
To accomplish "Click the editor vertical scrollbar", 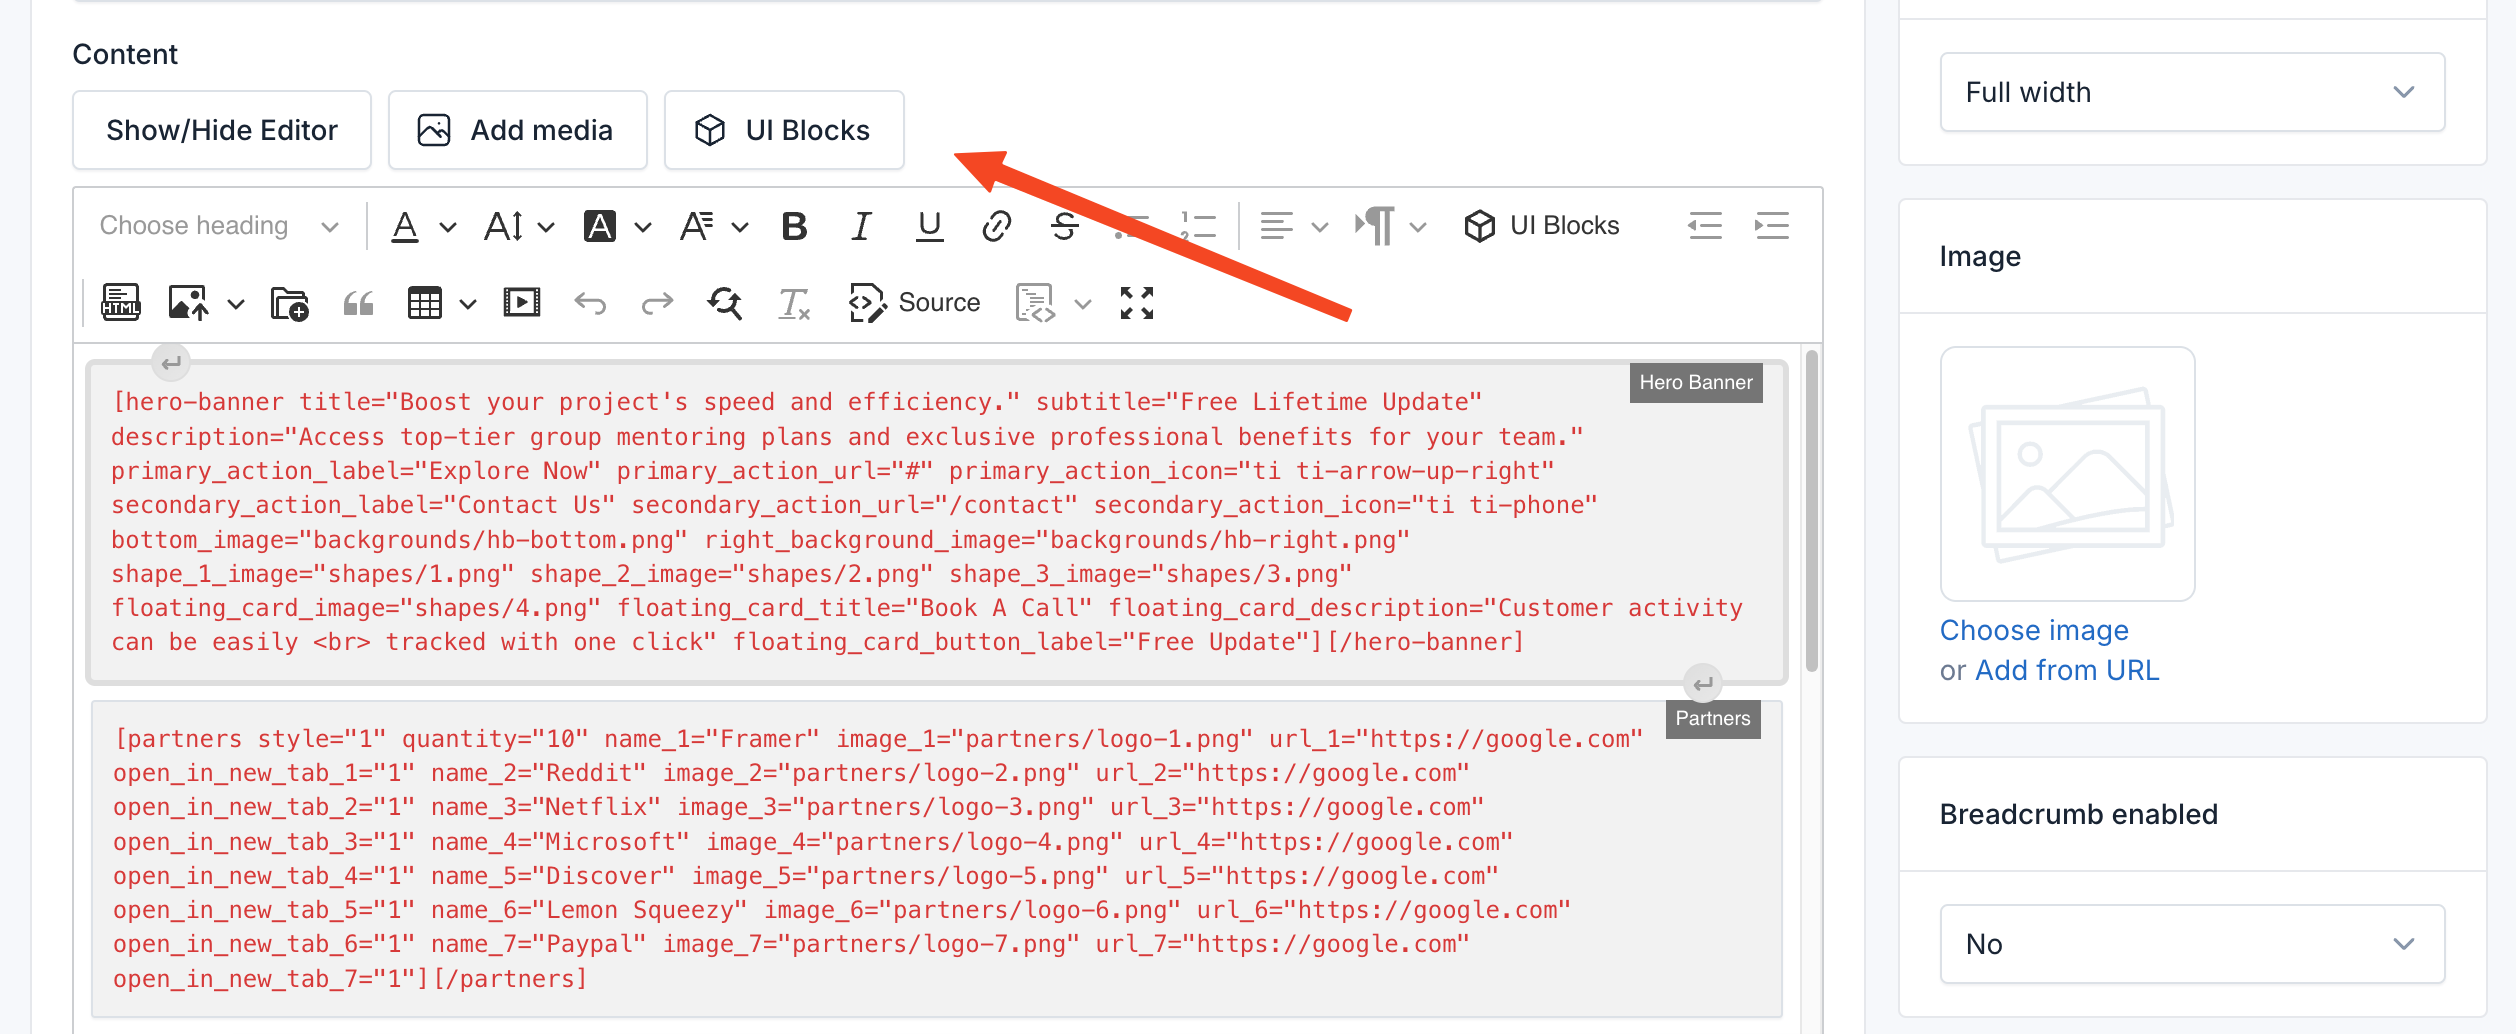I will pos(1811,510).
